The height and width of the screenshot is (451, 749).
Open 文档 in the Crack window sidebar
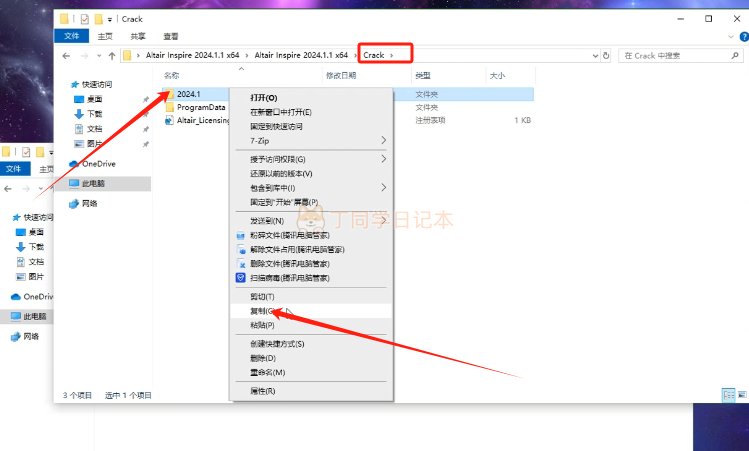click(88, 129)
